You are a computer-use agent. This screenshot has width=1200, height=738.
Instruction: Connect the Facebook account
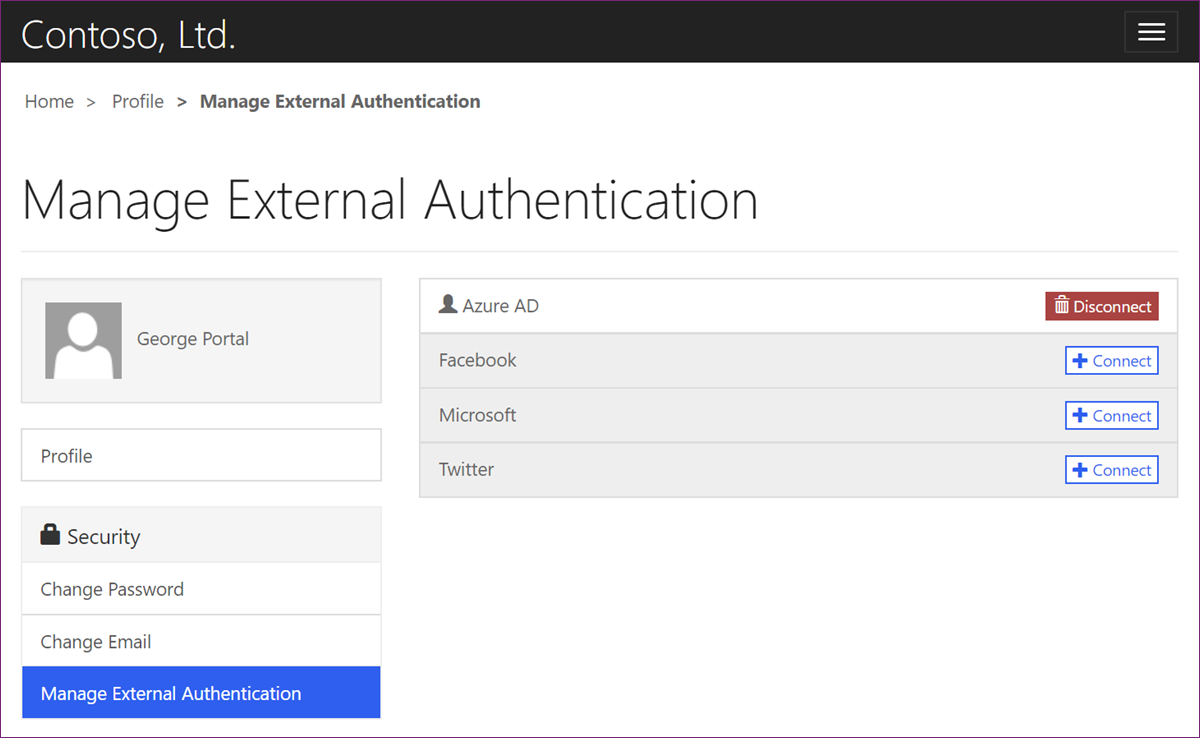[1112, 361]
